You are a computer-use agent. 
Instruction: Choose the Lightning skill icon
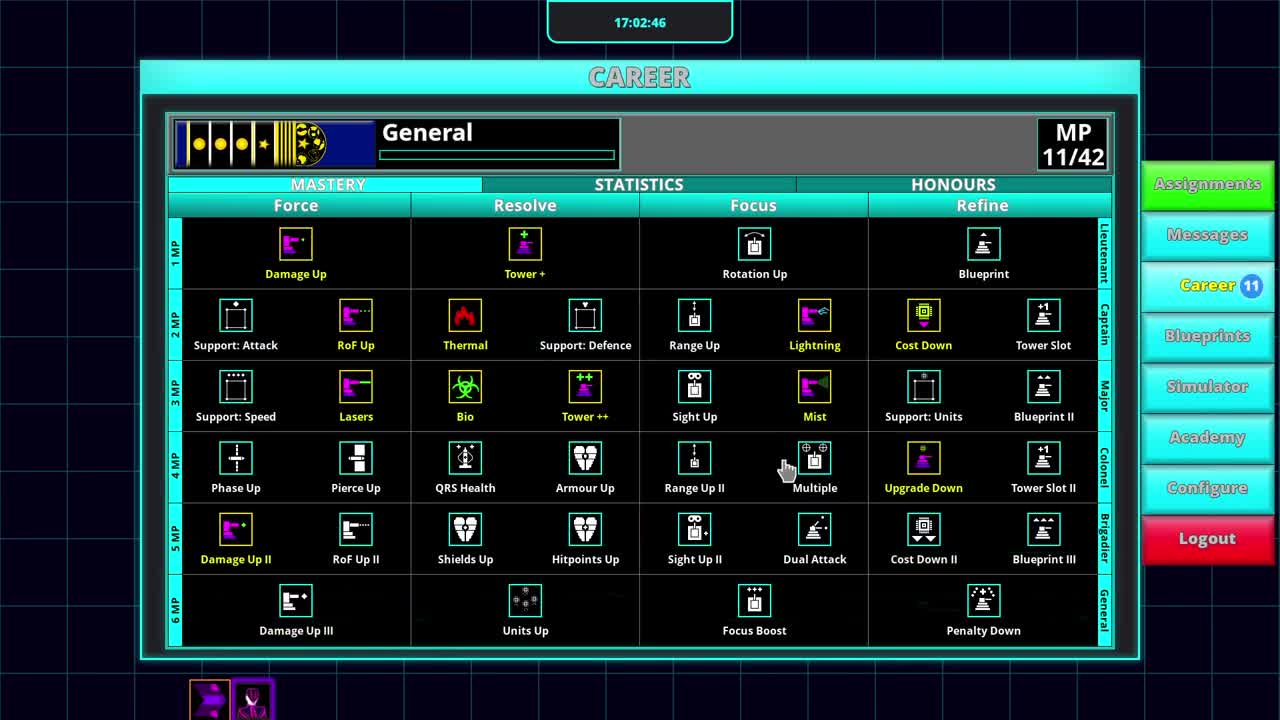click(814, 316)
